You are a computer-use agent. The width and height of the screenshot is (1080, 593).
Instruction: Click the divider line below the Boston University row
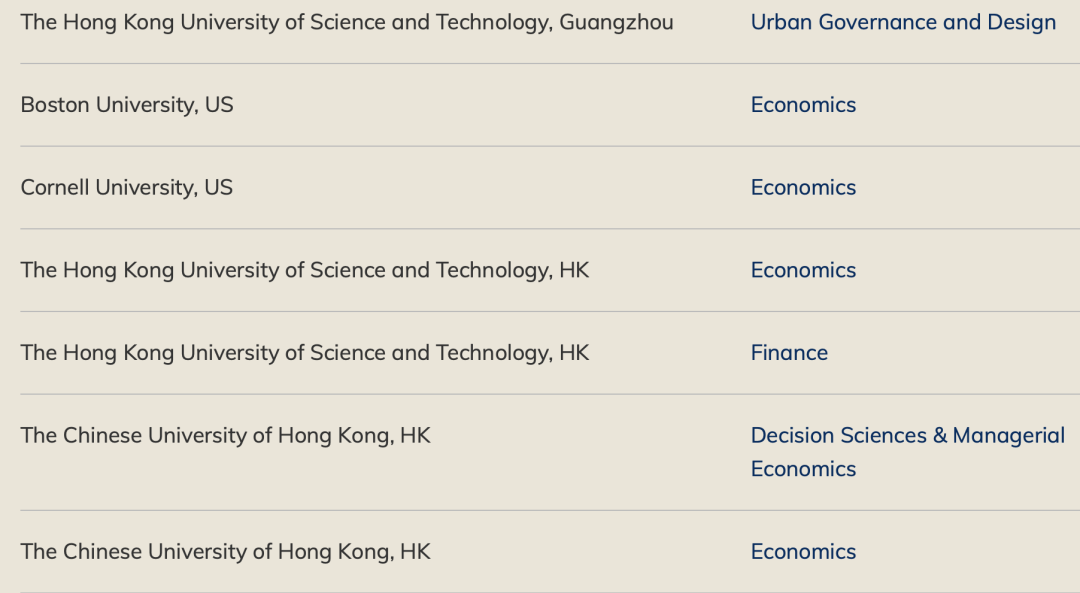[x=550, y=146]
